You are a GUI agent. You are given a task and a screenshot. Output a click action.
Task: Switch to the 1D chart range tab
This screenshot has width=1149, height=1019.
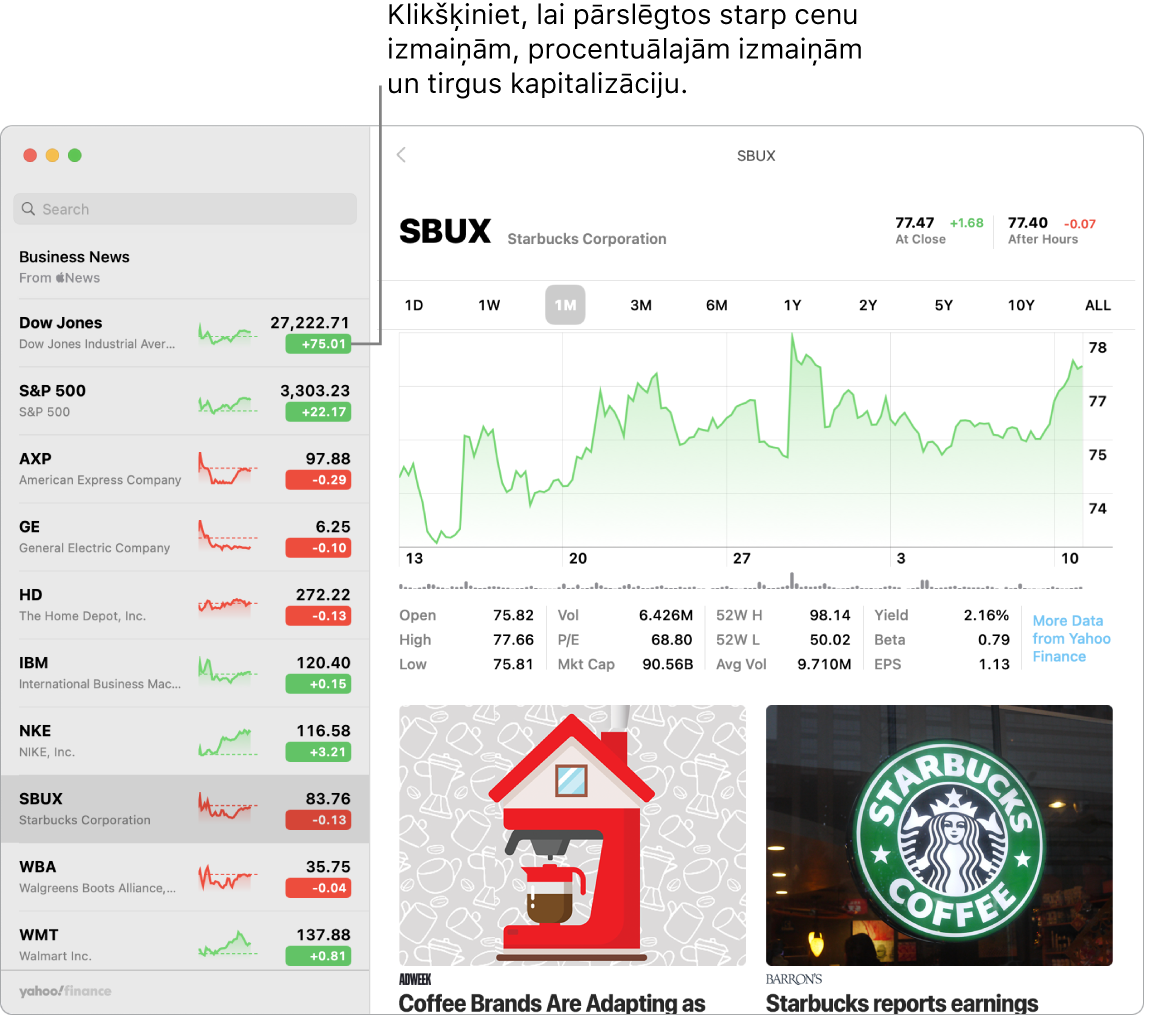tap(415, 305)
